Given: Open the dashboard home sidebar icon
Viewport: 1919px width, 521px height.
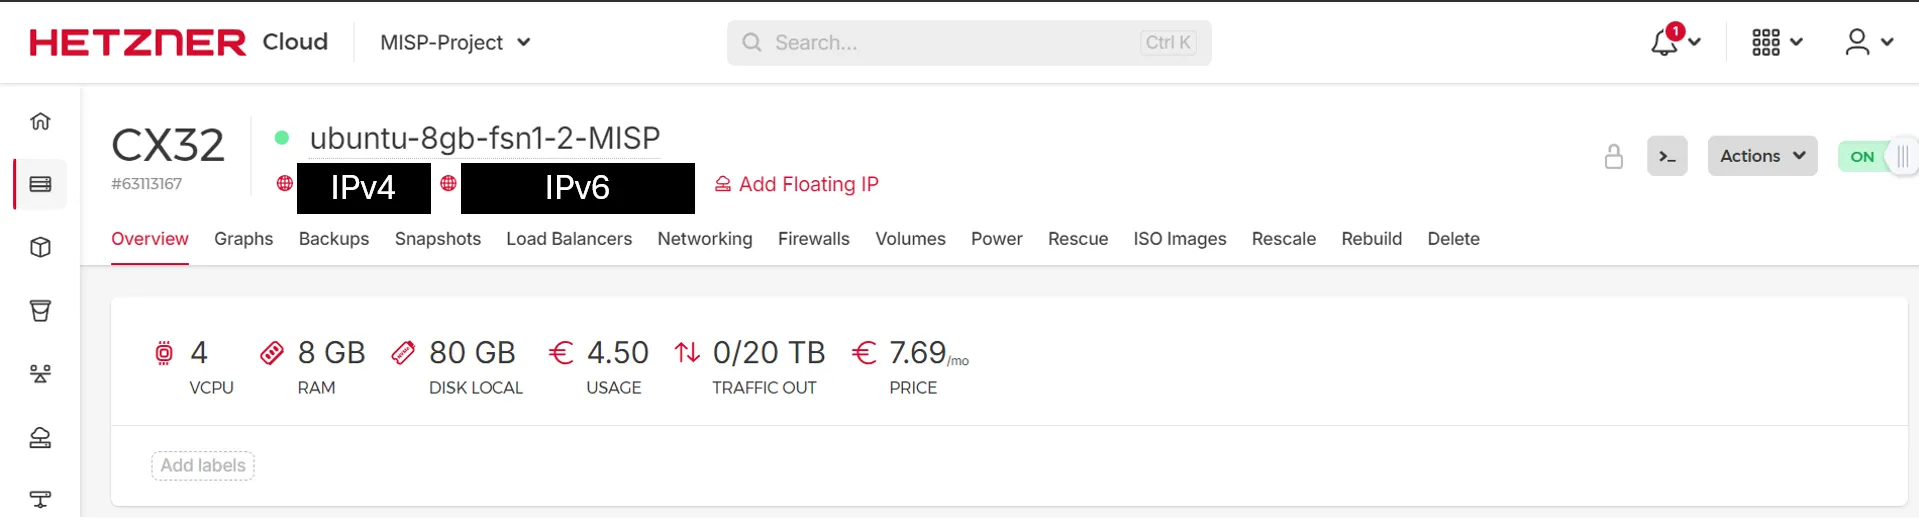Looking at the screenshot, I should click(x=40, y=121).
